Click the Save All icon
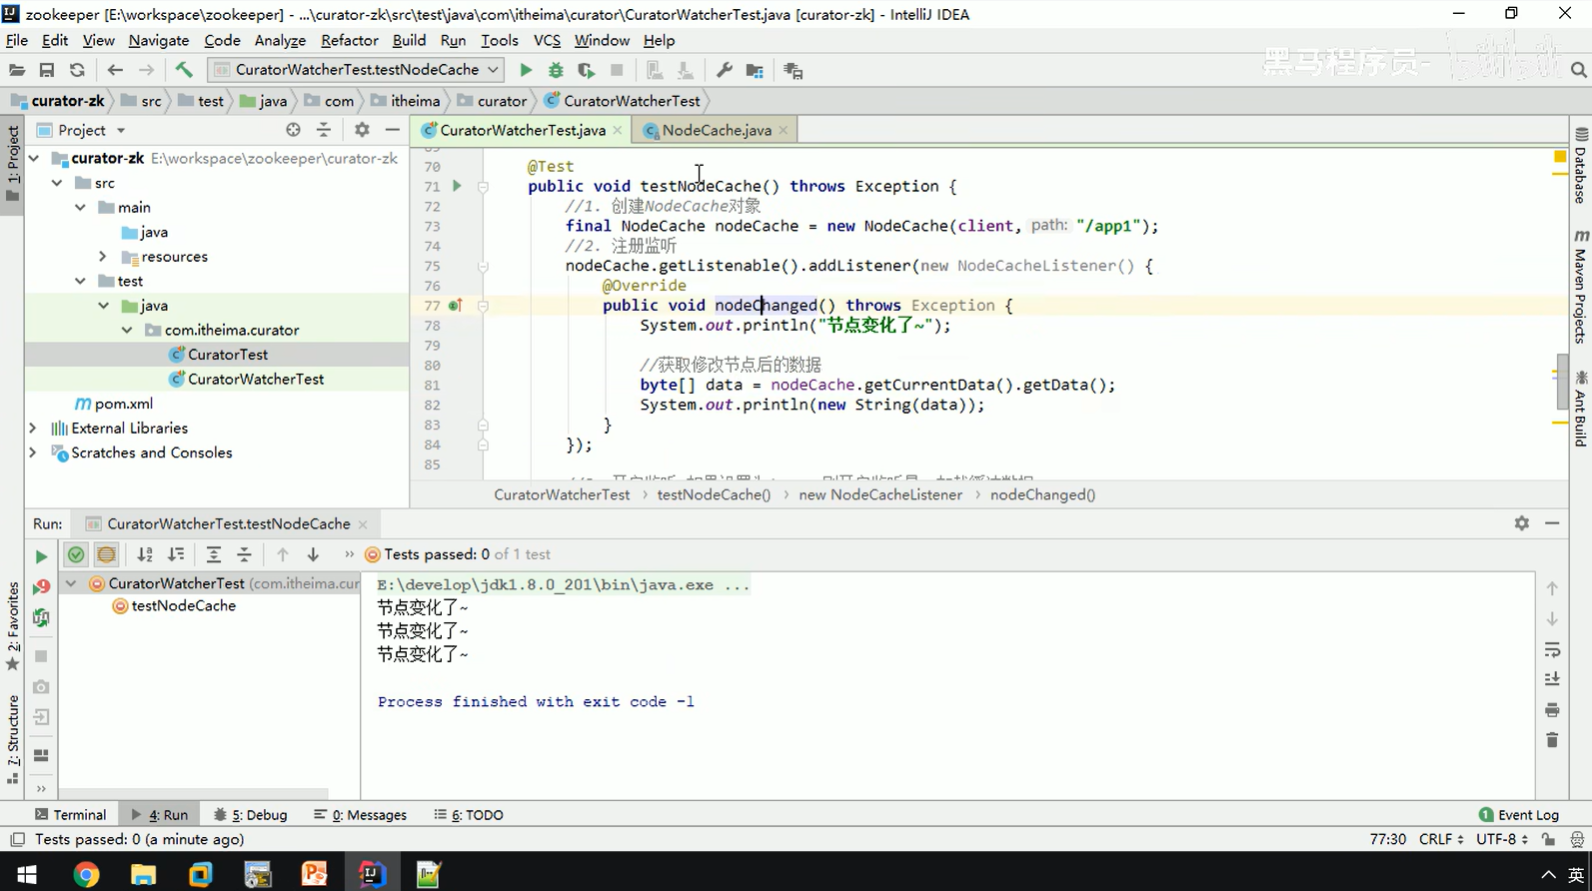This screenshot has width=1592, height=891. 46,70
